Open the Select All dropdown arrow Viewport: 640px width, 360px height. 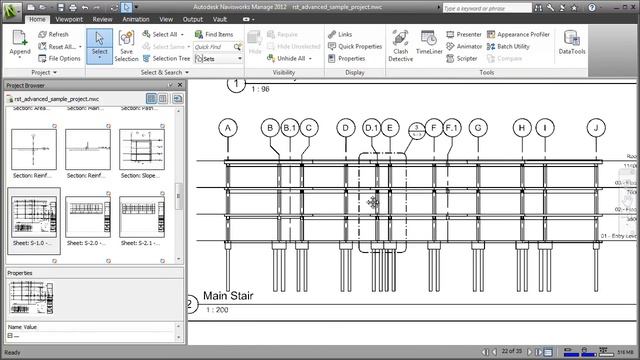coord(182,35)
